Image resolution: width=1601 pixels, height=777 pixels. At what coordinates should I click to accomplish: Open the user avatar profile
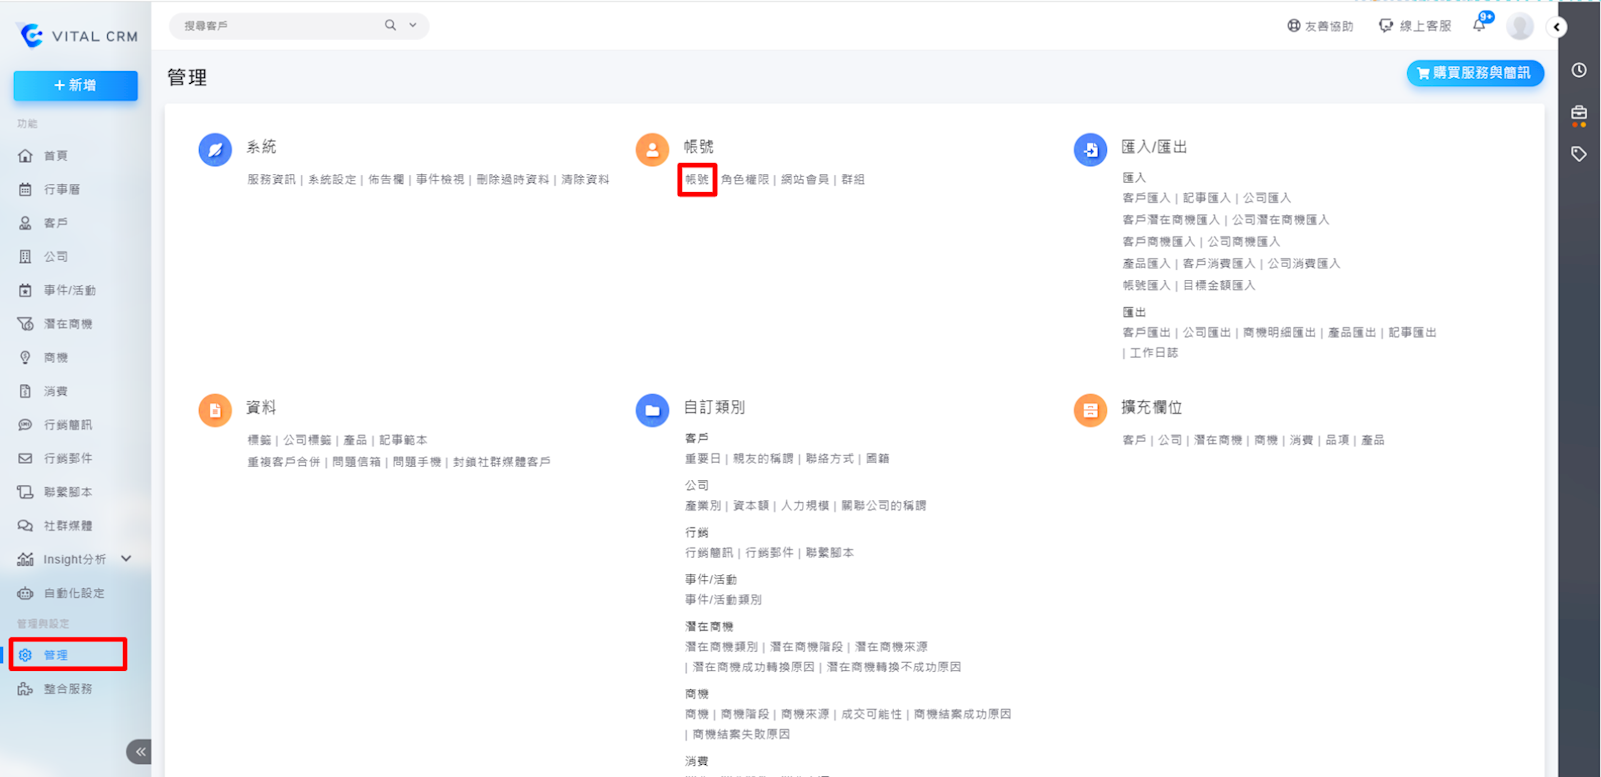pos(1520,27)
